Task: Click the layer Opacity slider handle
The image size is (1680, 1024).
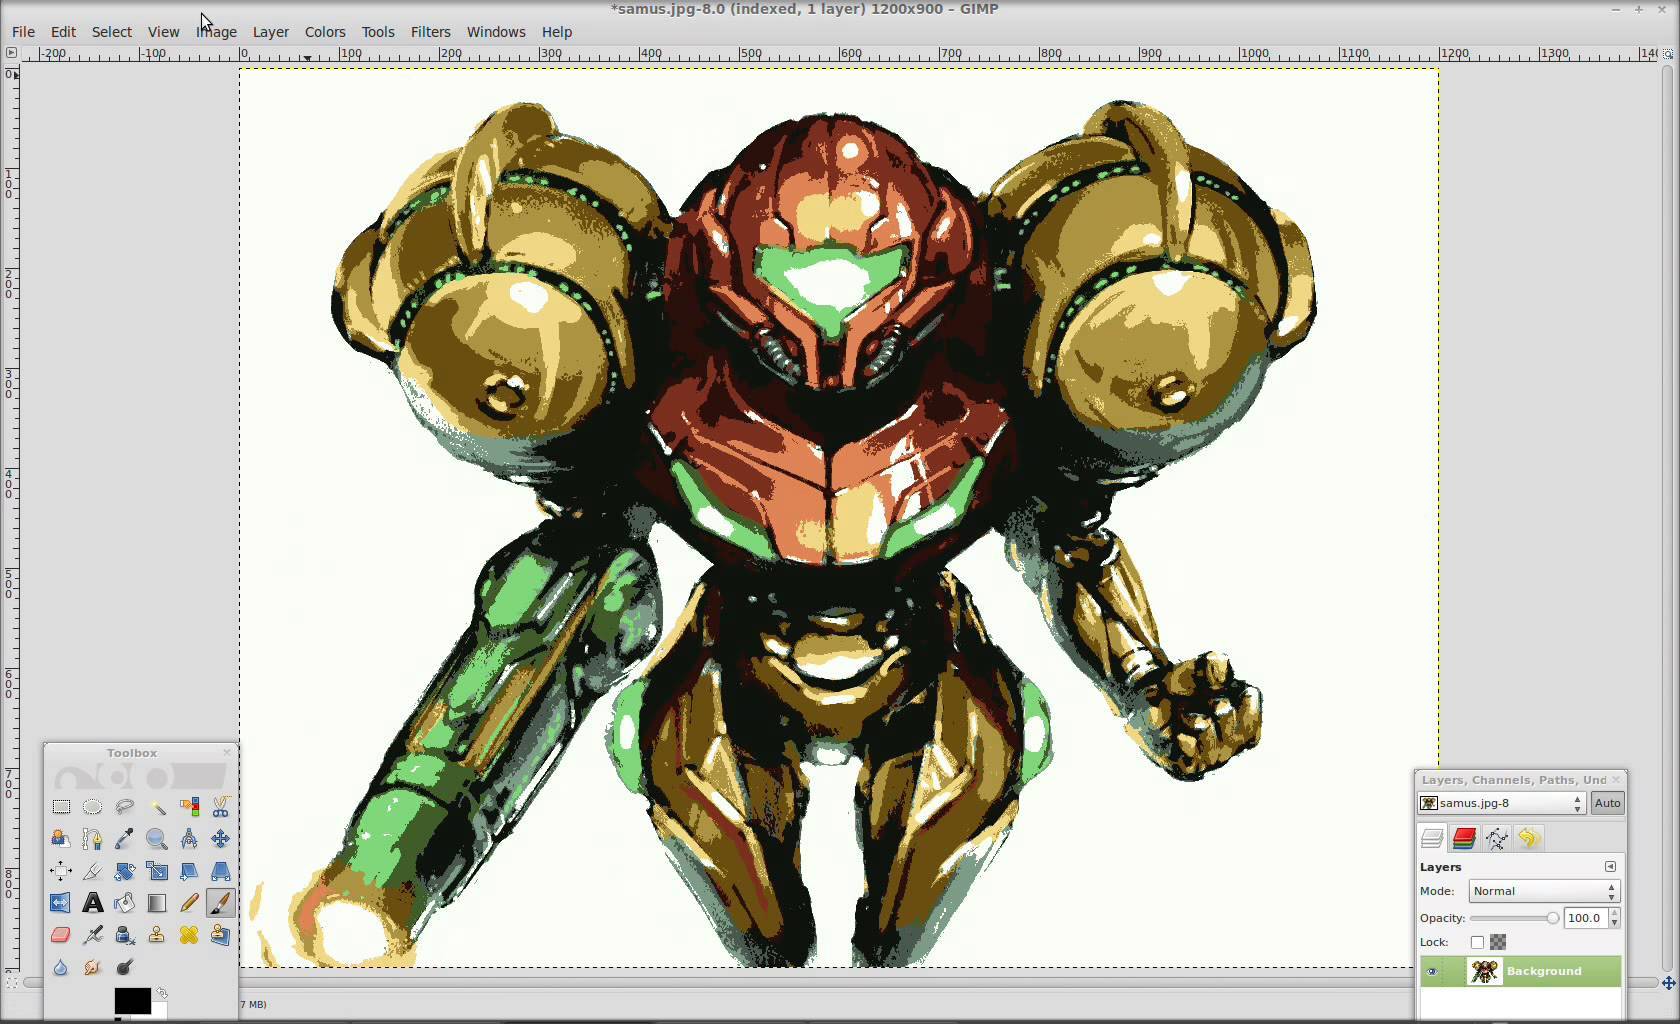Action: 1552,918
